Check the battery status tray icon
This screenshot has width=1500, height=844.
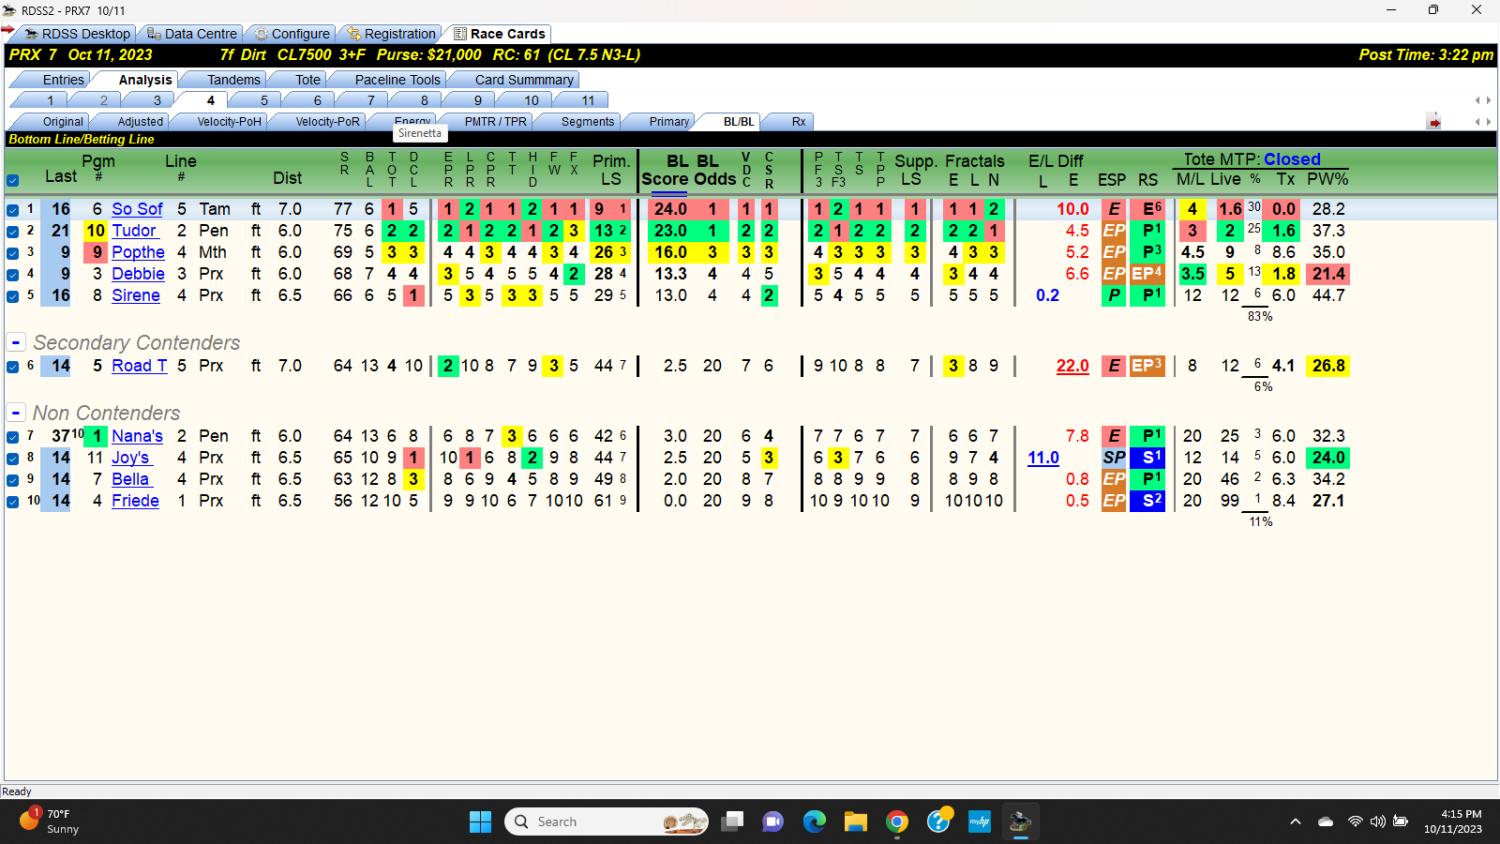coord(1400,822)
